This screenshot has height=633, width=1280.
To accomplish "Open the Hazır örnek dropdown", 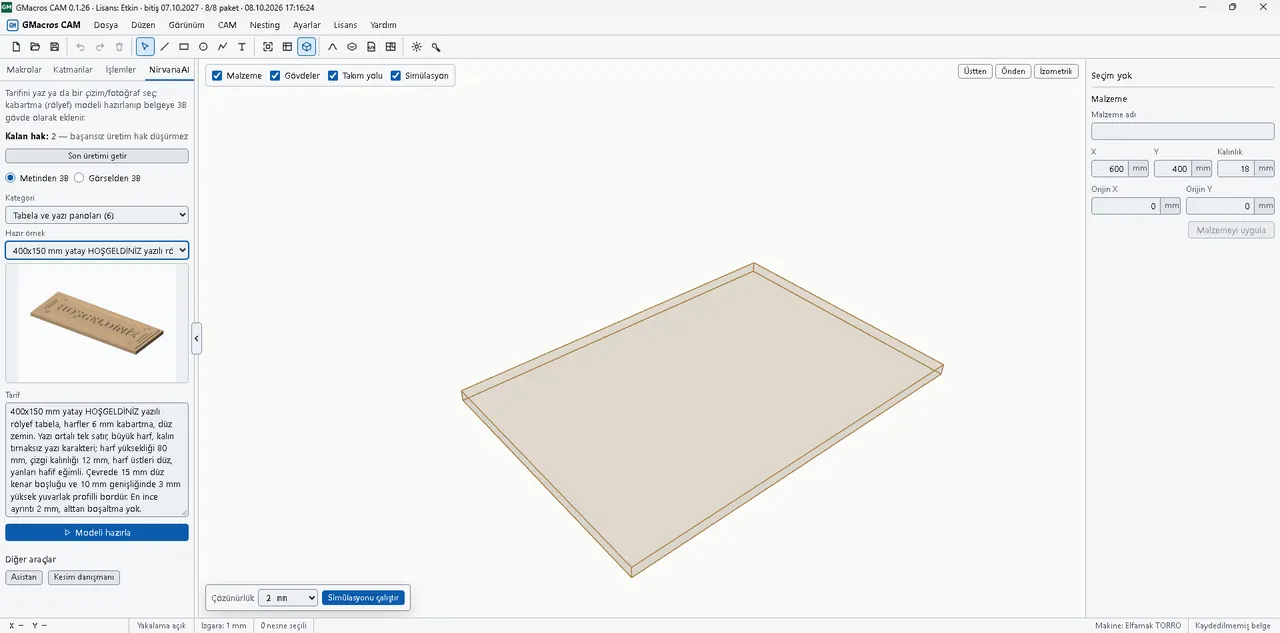I will [x=97, y=250].
